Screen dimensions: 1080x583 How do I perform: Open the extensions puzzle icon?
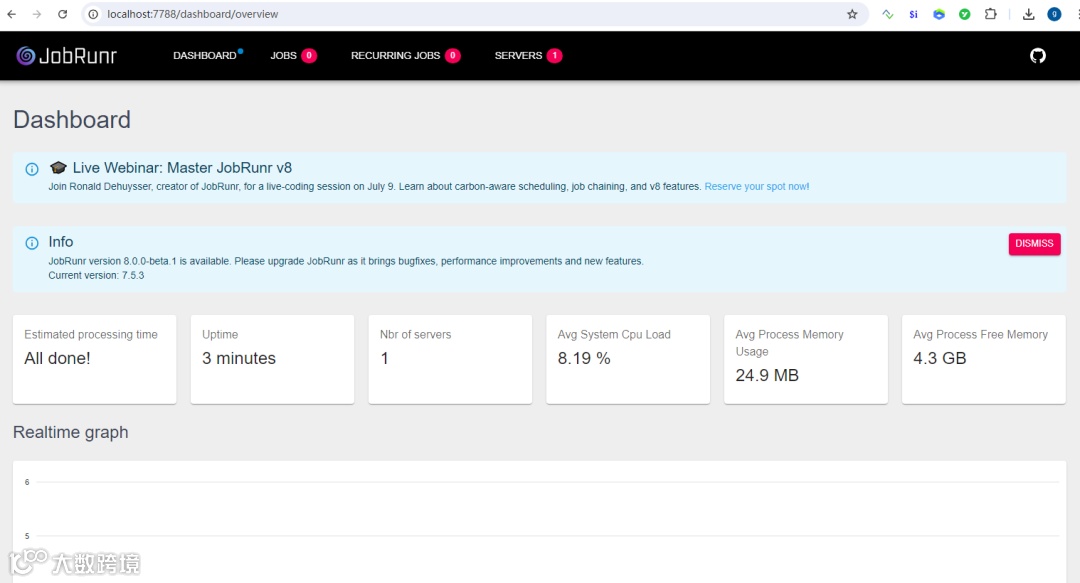point(990,14)
